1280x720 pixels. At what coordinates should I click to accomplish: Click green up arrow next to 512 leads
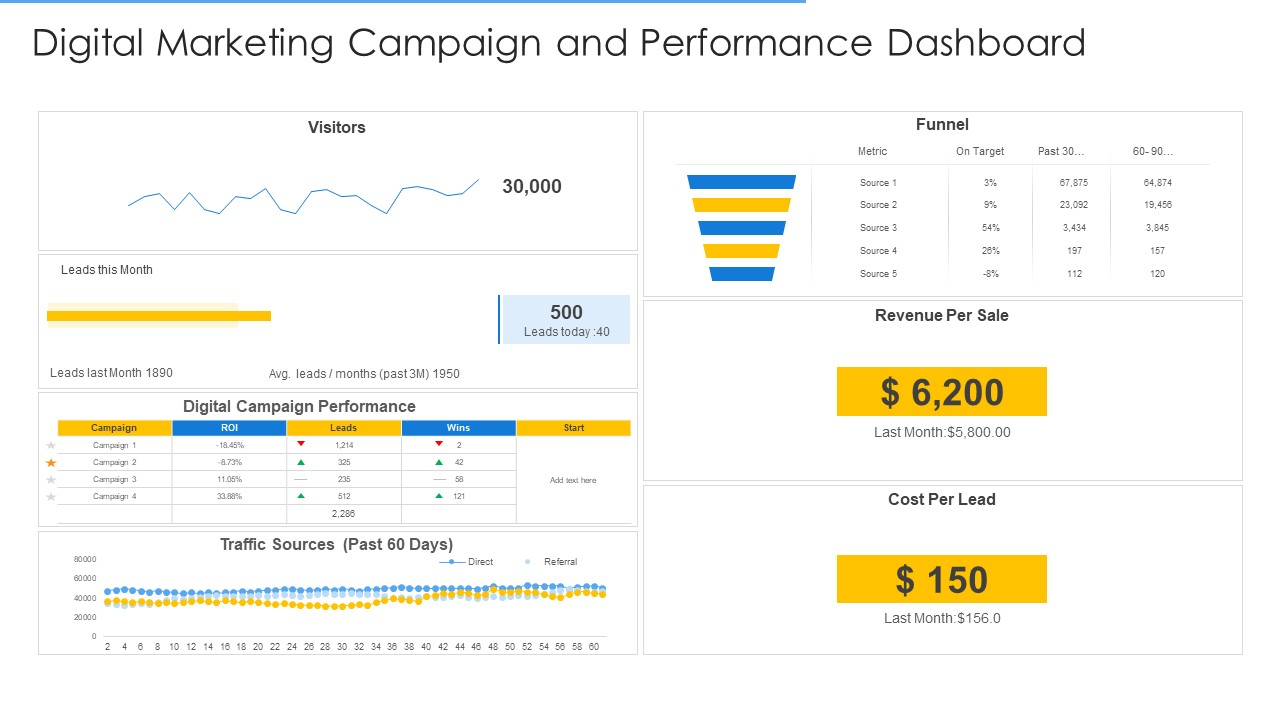301,496
